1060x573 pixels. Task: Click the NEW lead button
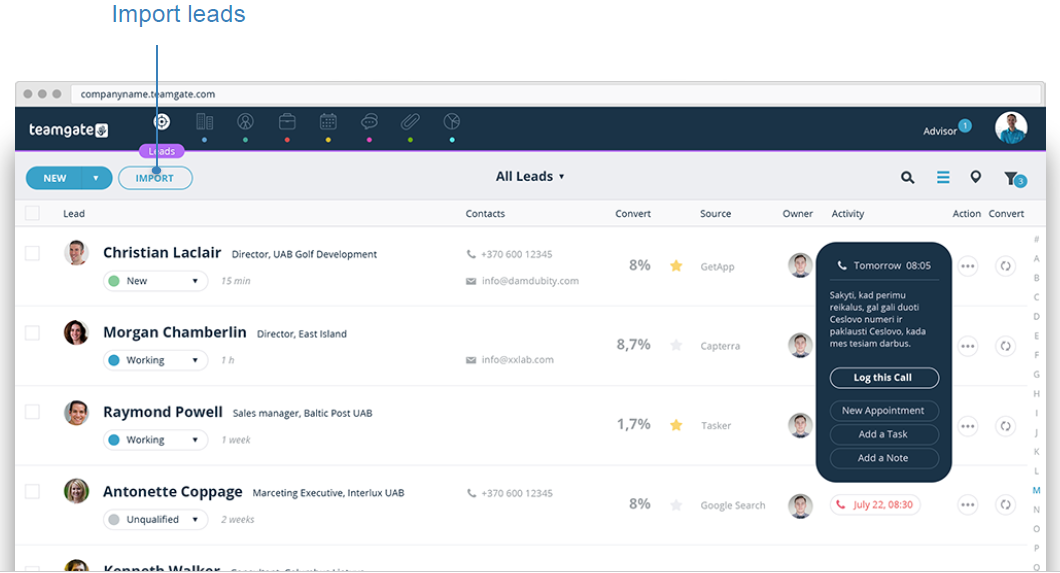(x=55, y=178)
